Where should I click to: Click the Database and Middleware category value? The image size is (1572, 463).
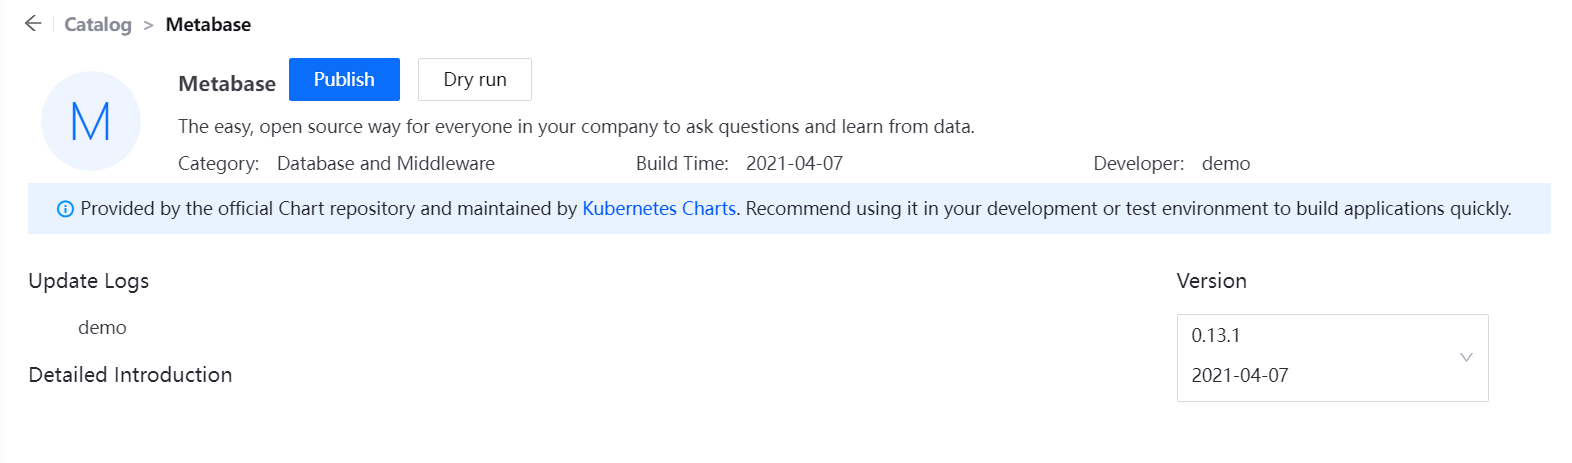[x=386, y=164]
